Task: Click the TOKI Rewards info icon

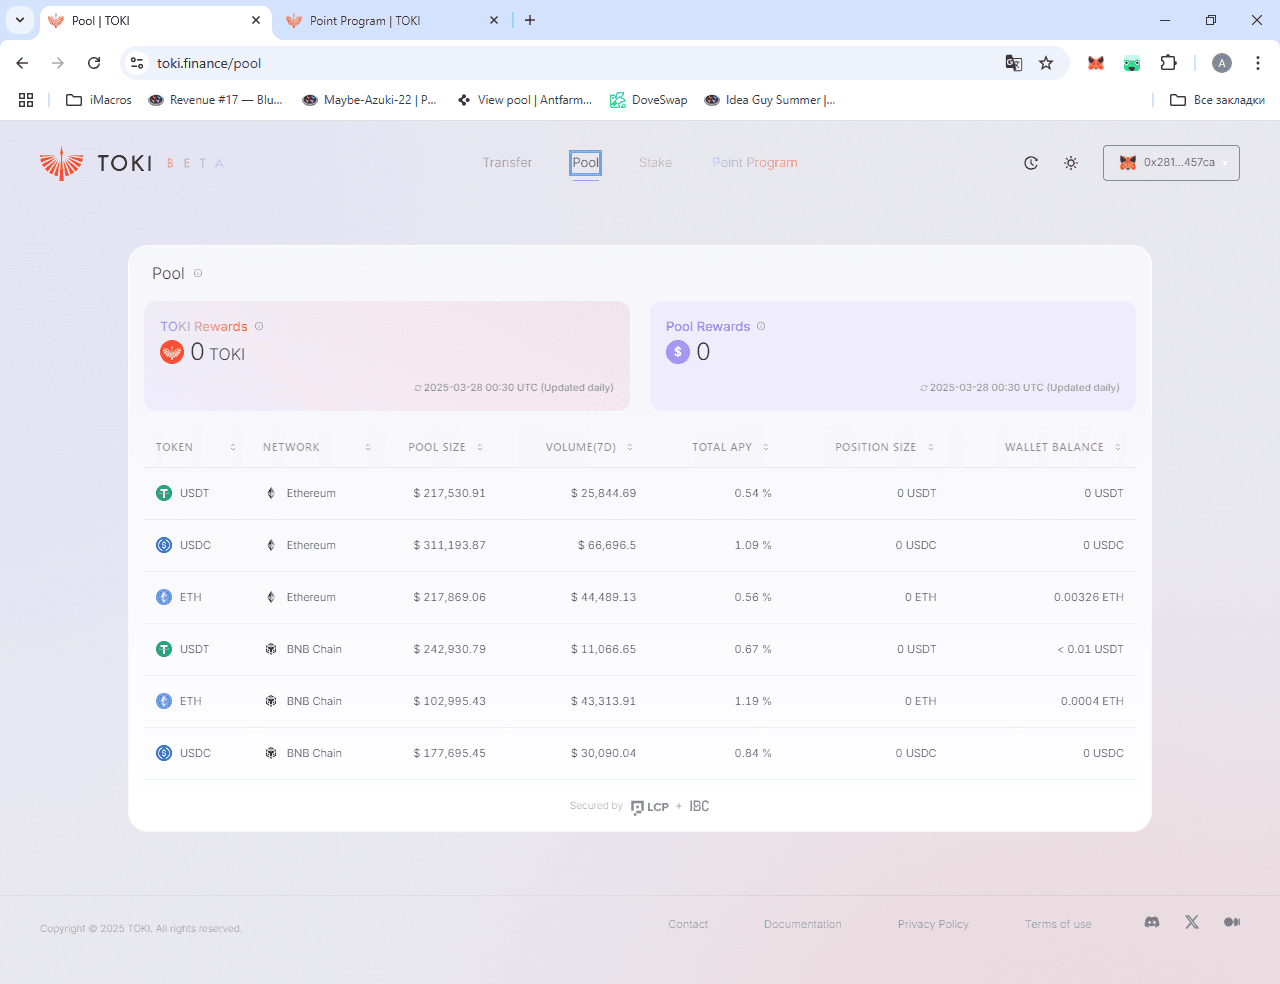Action: point(259,326)
